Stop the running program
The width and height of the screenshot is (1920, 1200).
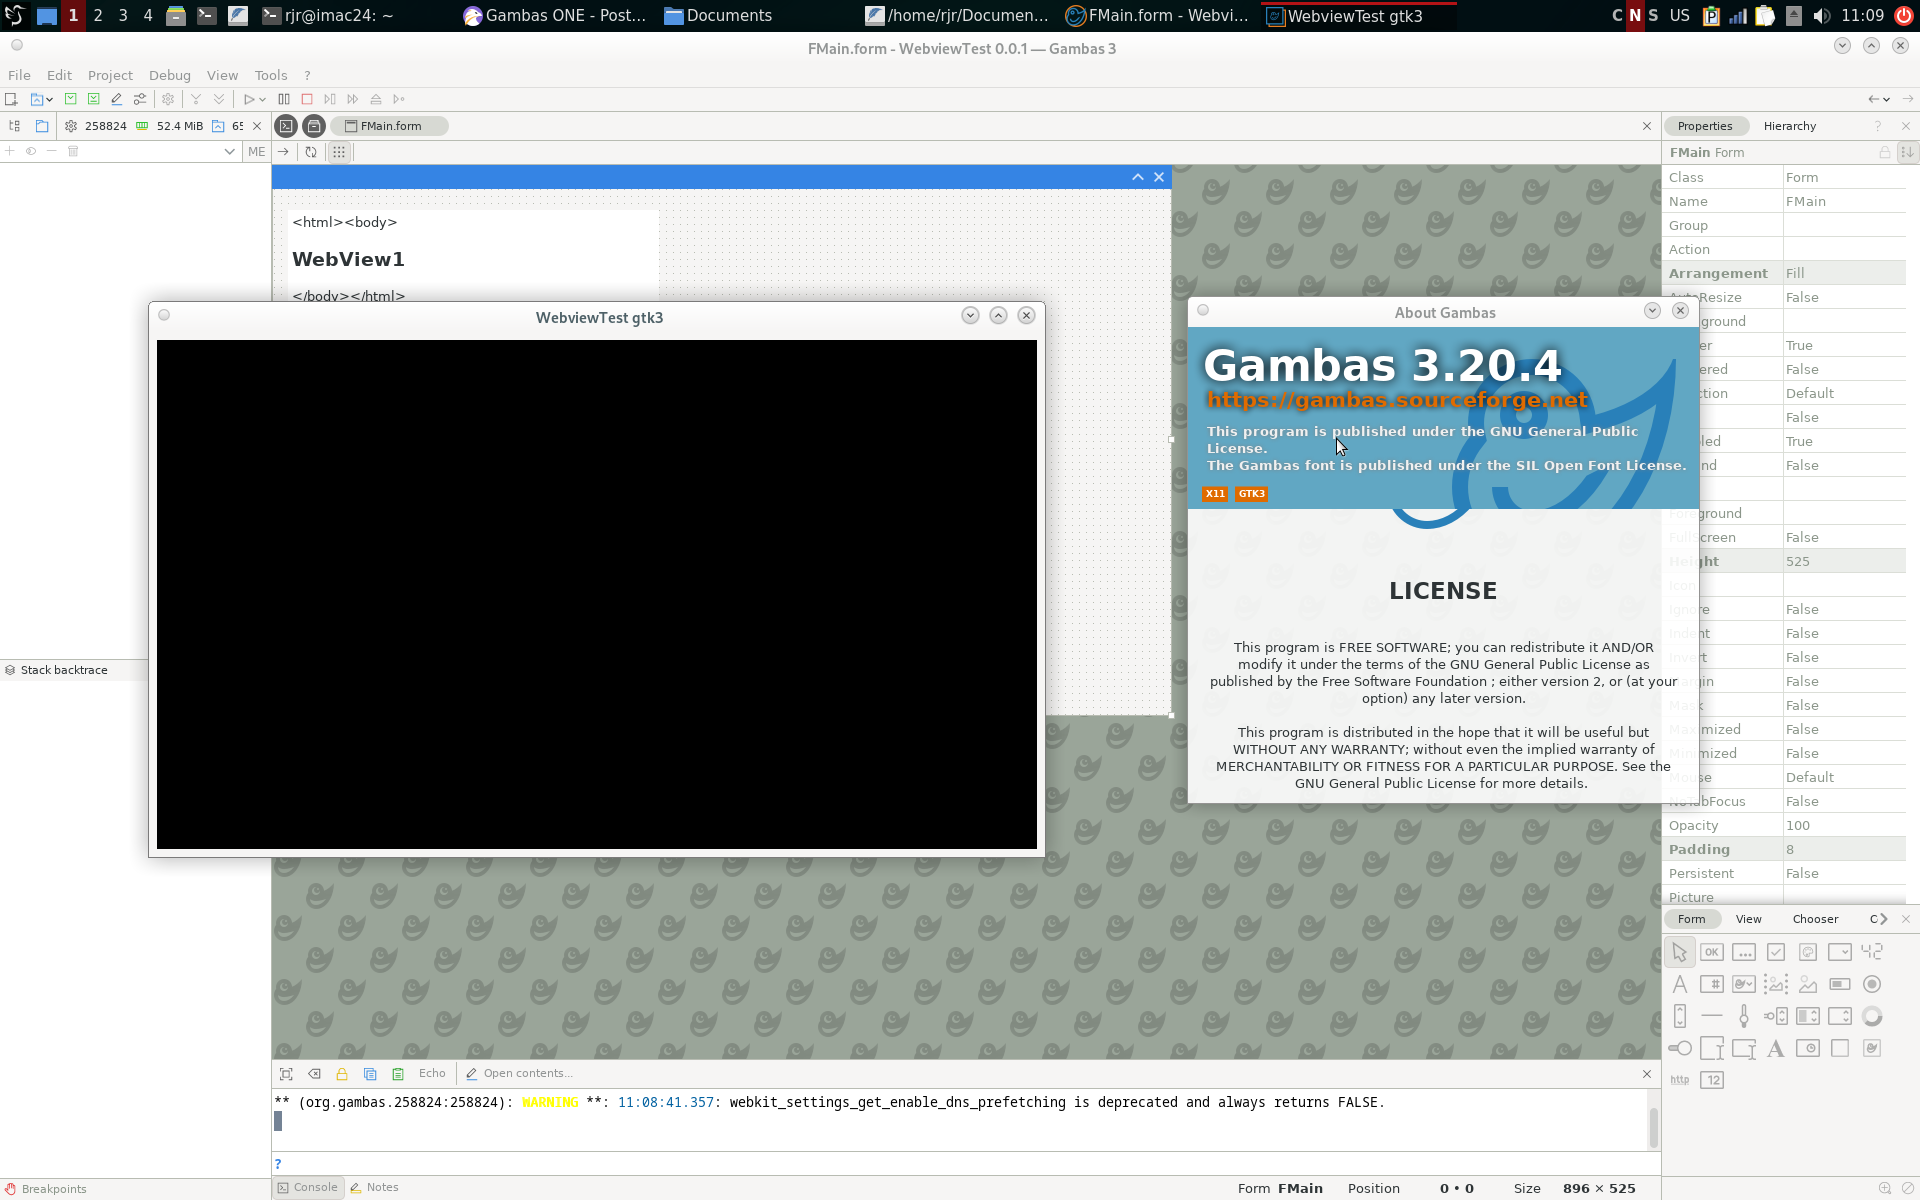307,99
